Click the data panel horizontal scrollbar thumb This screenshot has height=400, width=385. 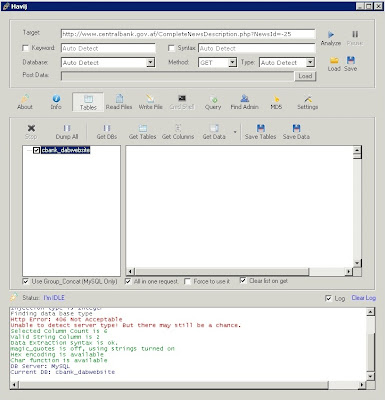click(222, 272)
